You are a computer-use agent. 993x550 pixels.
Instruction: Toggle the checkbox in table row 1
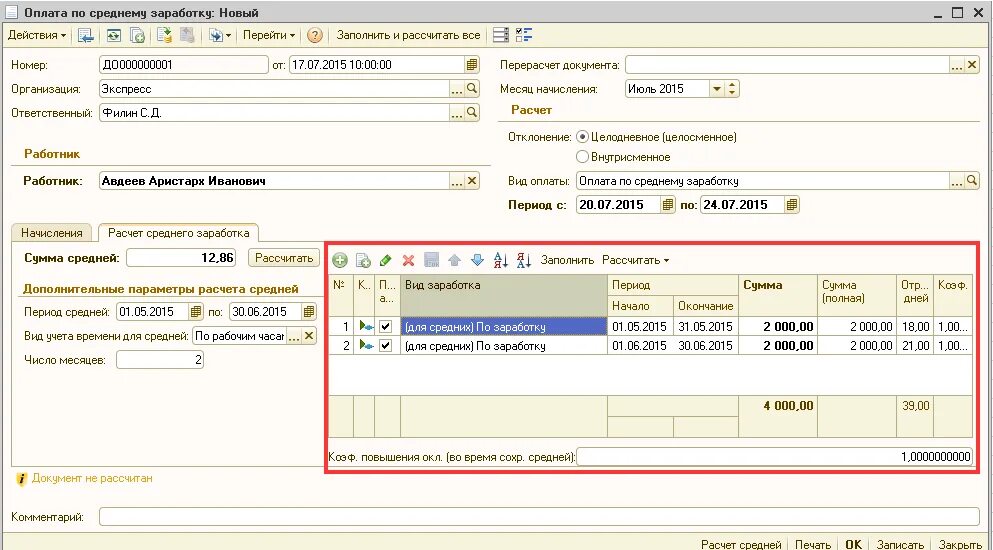[x=386, y=327]
